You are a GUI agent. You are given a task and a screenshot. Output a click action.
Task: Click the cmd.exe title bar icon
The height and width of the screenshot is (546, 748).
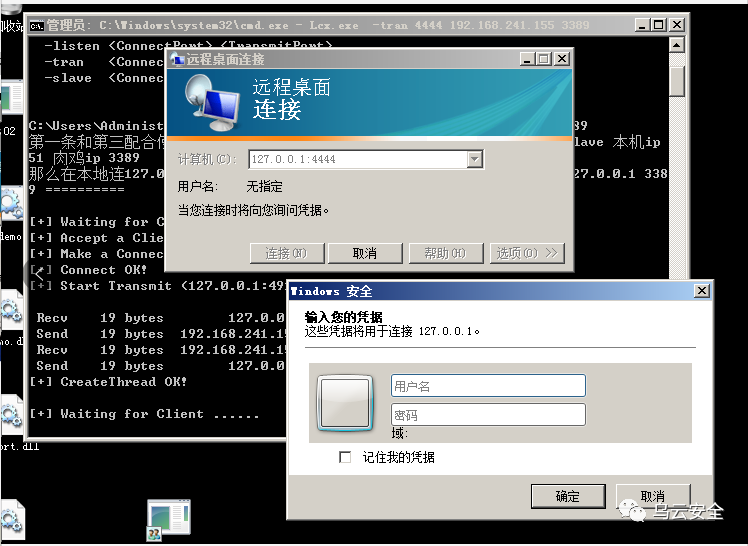[36, 25]
